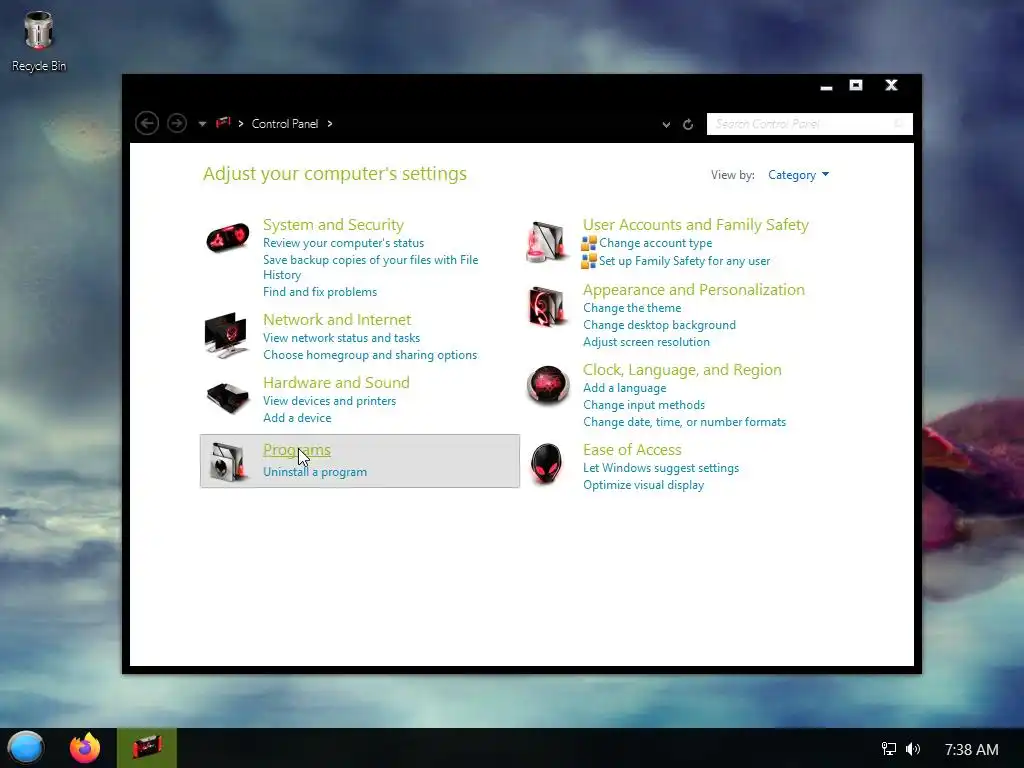Viewport: 1024px width, 768px height.
Task: Click the Control Panel breadcrumb
Action: pyautogui.click(x=285, y=123)
